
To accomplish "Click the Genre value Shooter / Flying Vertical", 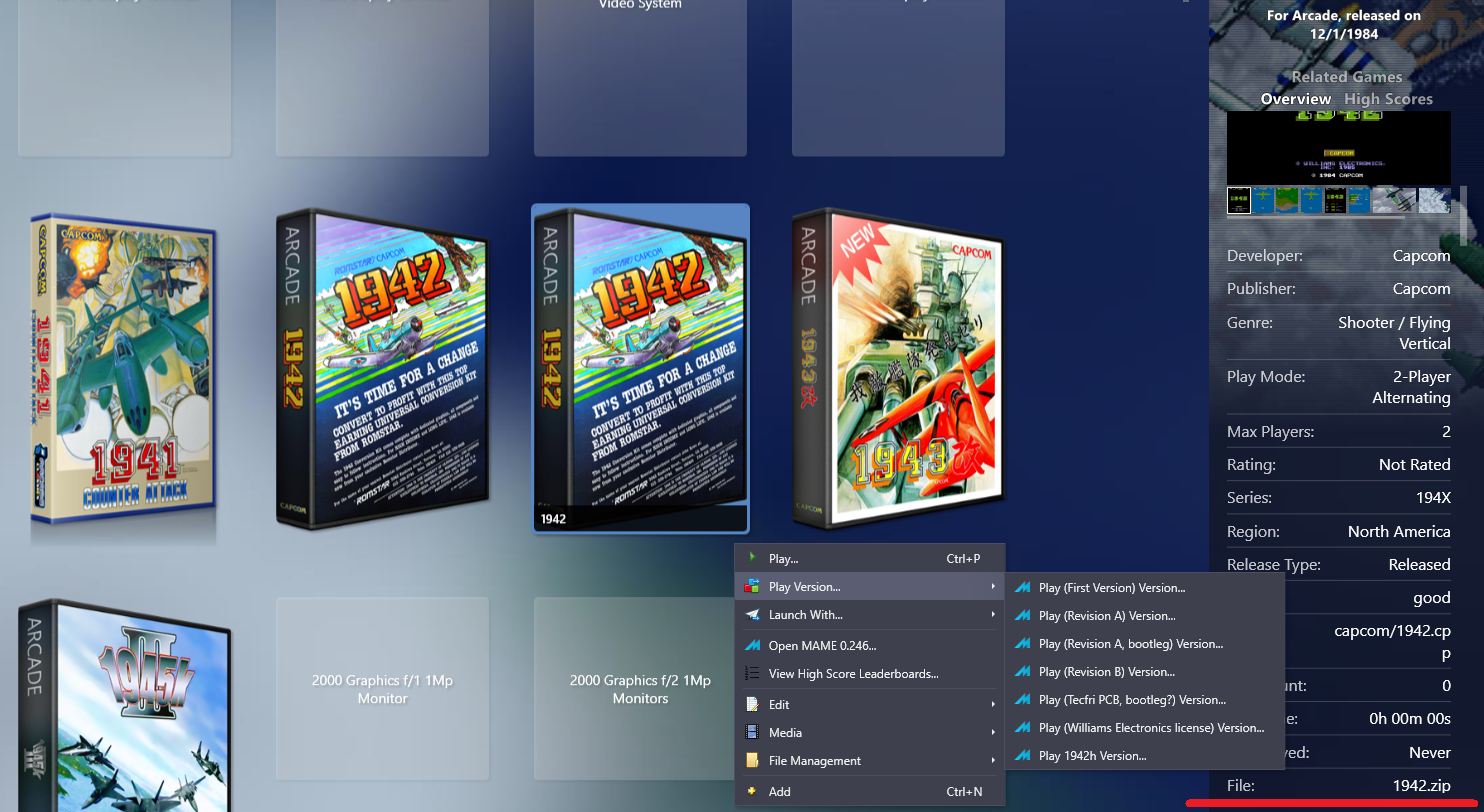I will click(1394, 333).
